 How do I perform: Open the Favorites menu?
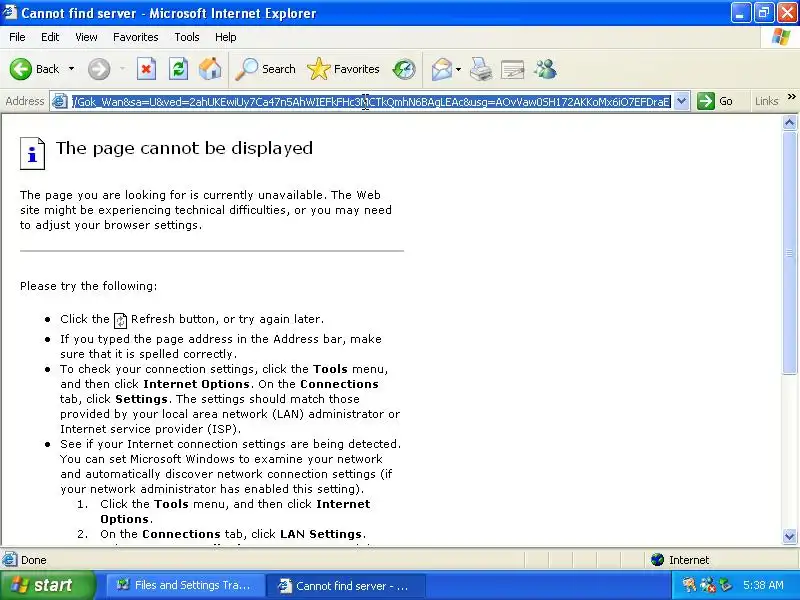(x=136, y=37)
